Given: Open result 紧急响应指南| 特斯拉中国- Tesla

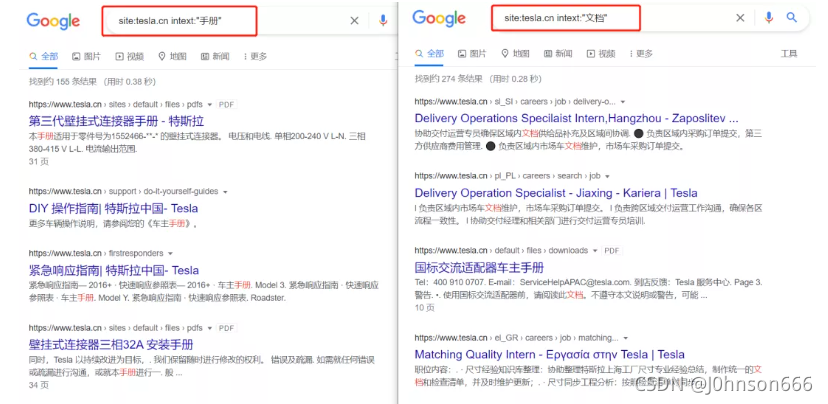Looking at the screenshot, I should pos(114,270).
